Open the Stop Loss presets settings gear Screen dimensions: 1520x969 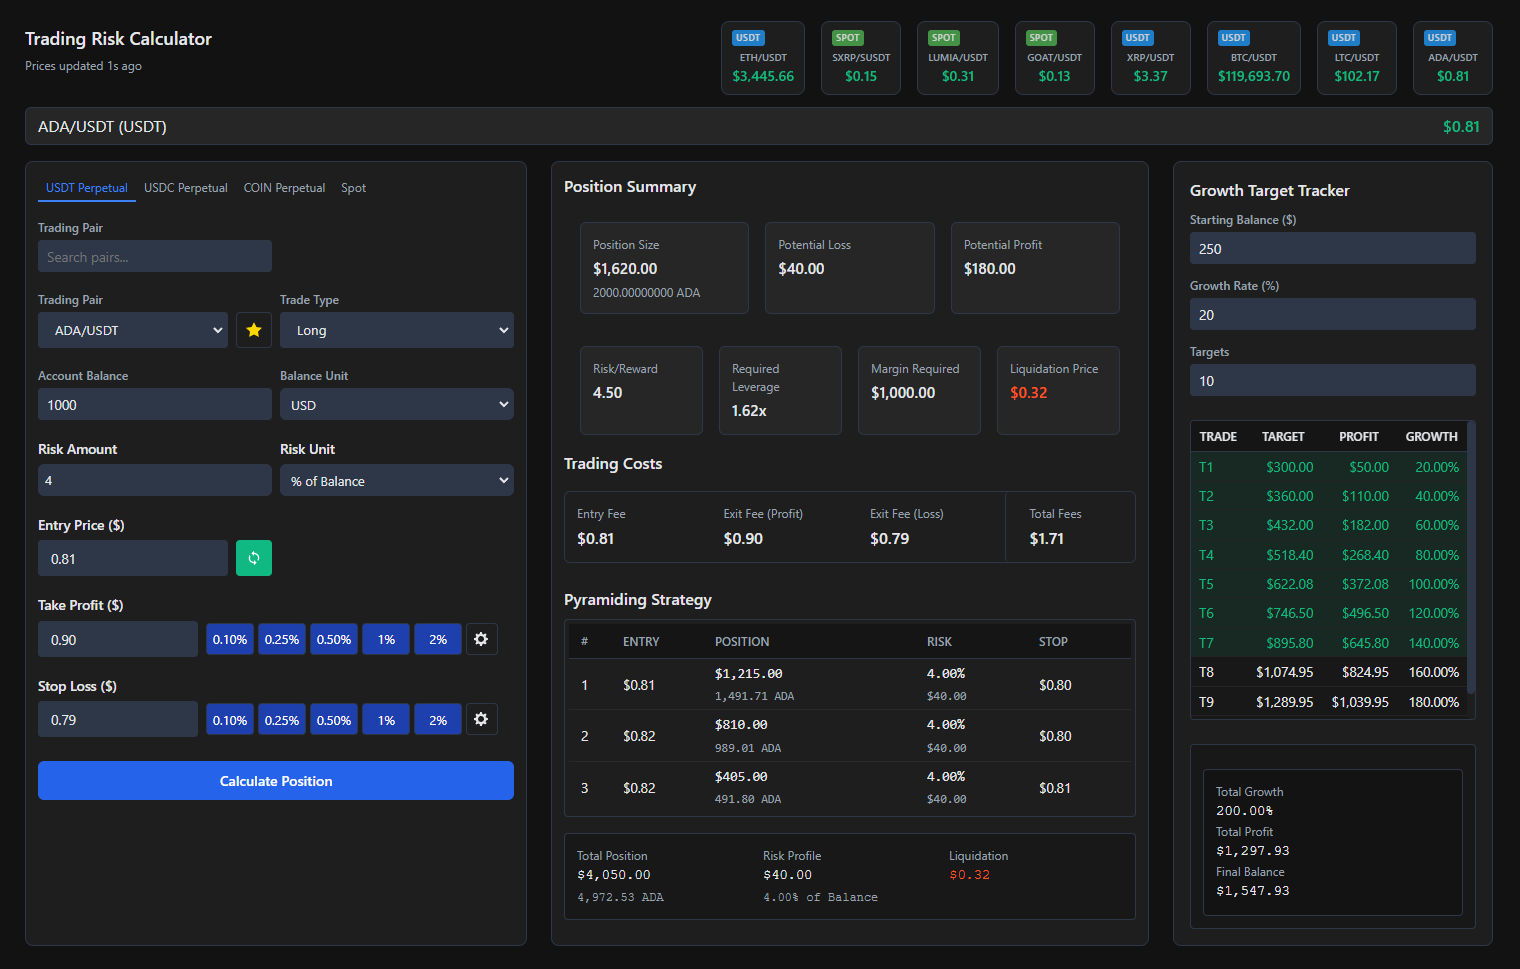tap(481, 718)
